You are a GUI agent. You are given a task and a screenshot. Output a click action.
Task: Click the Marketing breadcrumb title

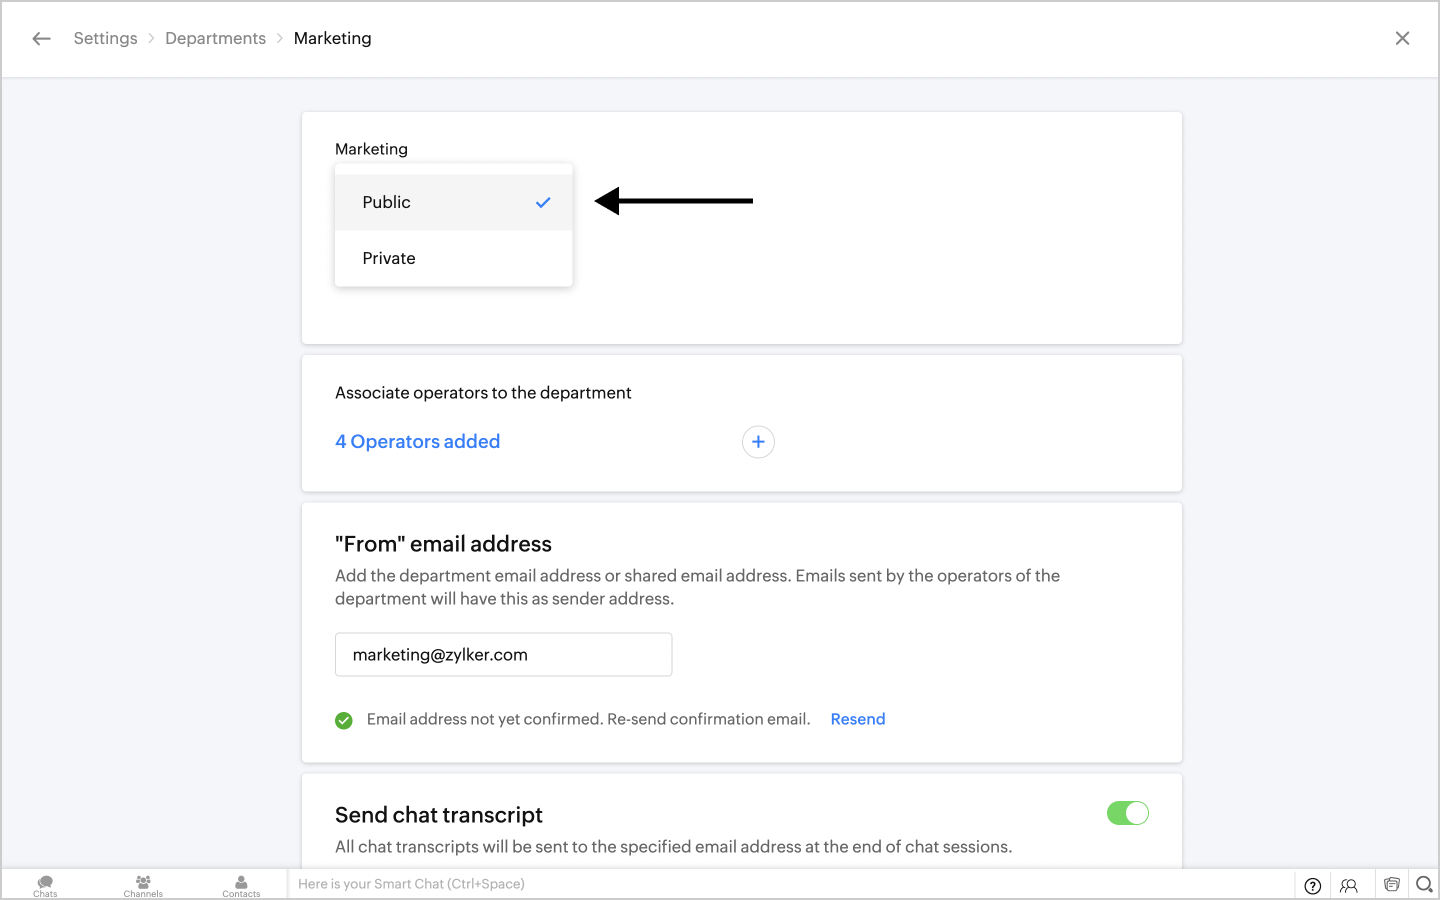point(332,38)
